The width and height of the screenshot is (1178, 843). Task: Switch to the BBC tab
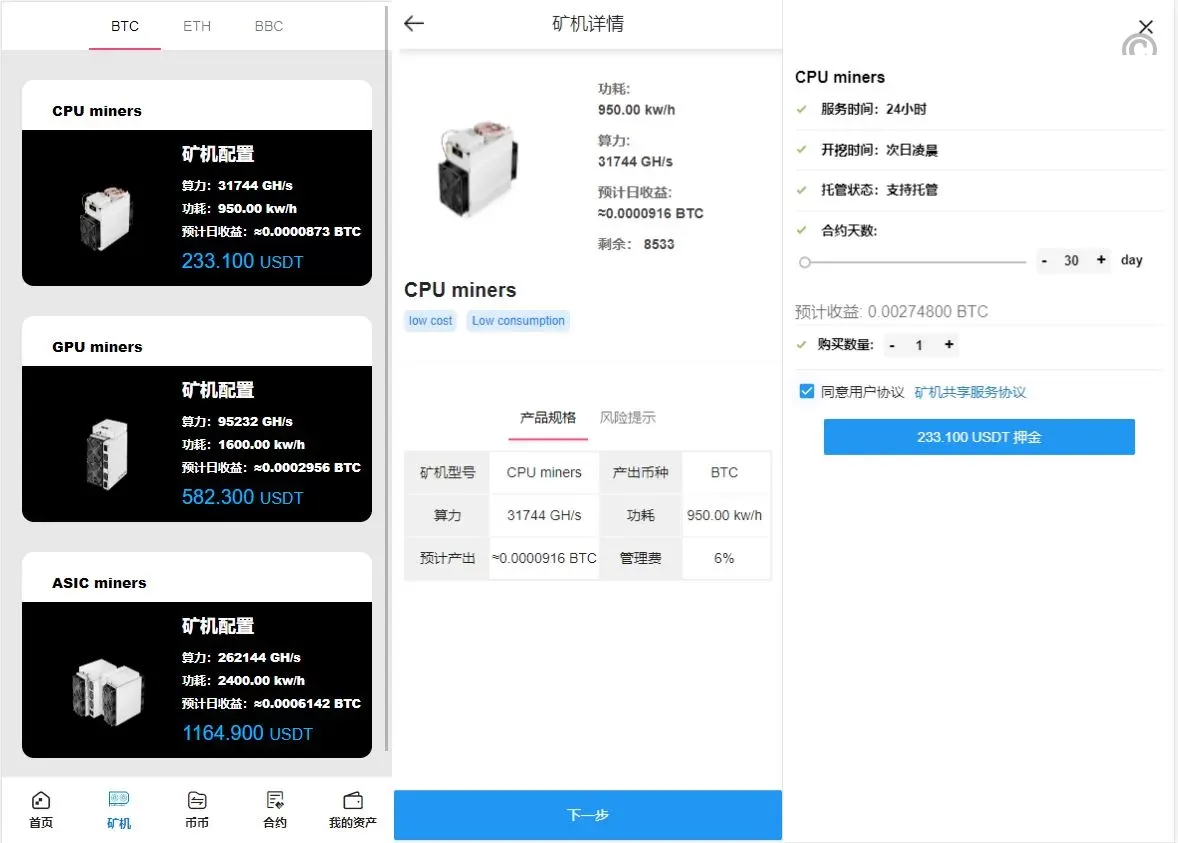[269, 26]
